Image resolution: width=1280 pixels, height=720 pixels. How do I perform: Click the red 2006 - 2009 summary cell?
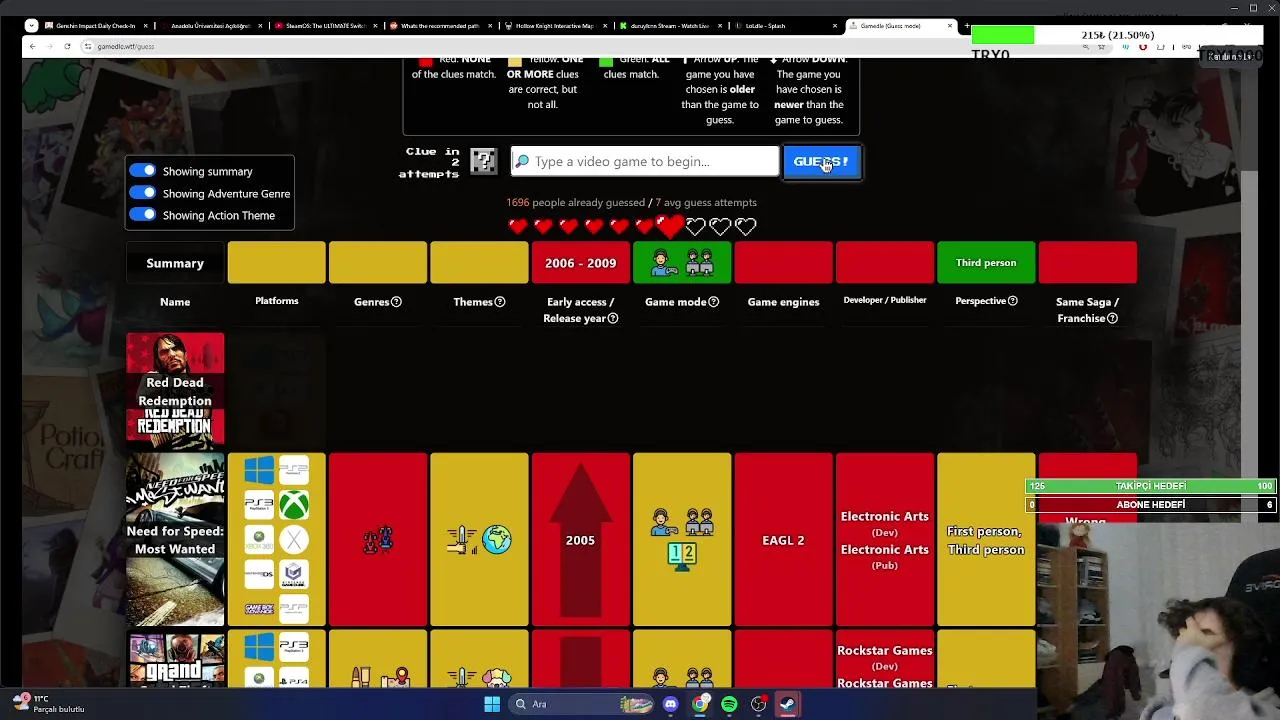(580, 263)
